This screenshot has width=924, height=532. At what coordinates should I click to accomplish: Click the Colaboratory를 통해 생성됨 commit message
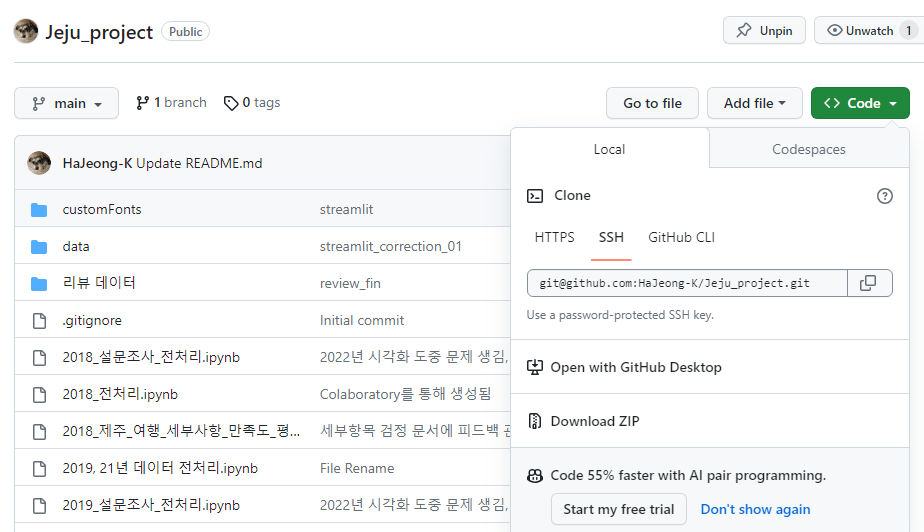[405, 394]
